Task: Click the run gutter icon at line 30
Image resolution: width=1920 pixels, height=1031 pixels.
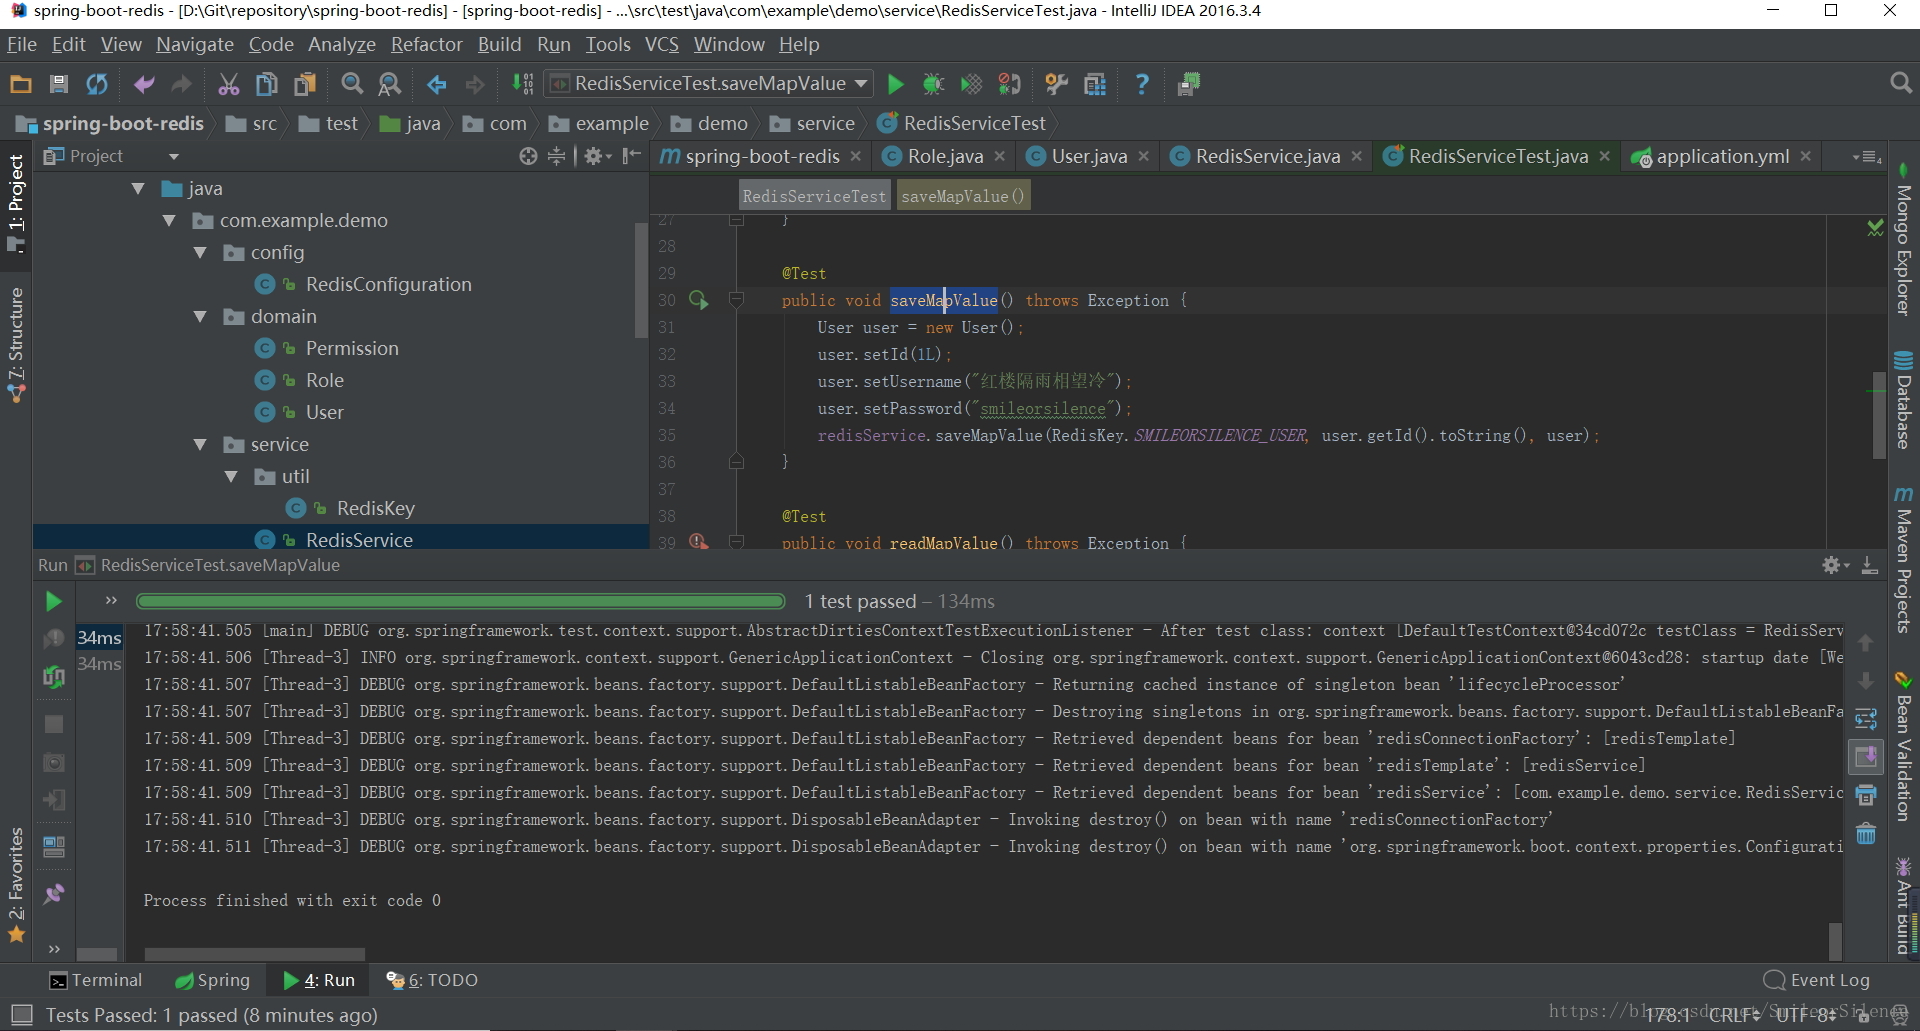Action: 698,300
